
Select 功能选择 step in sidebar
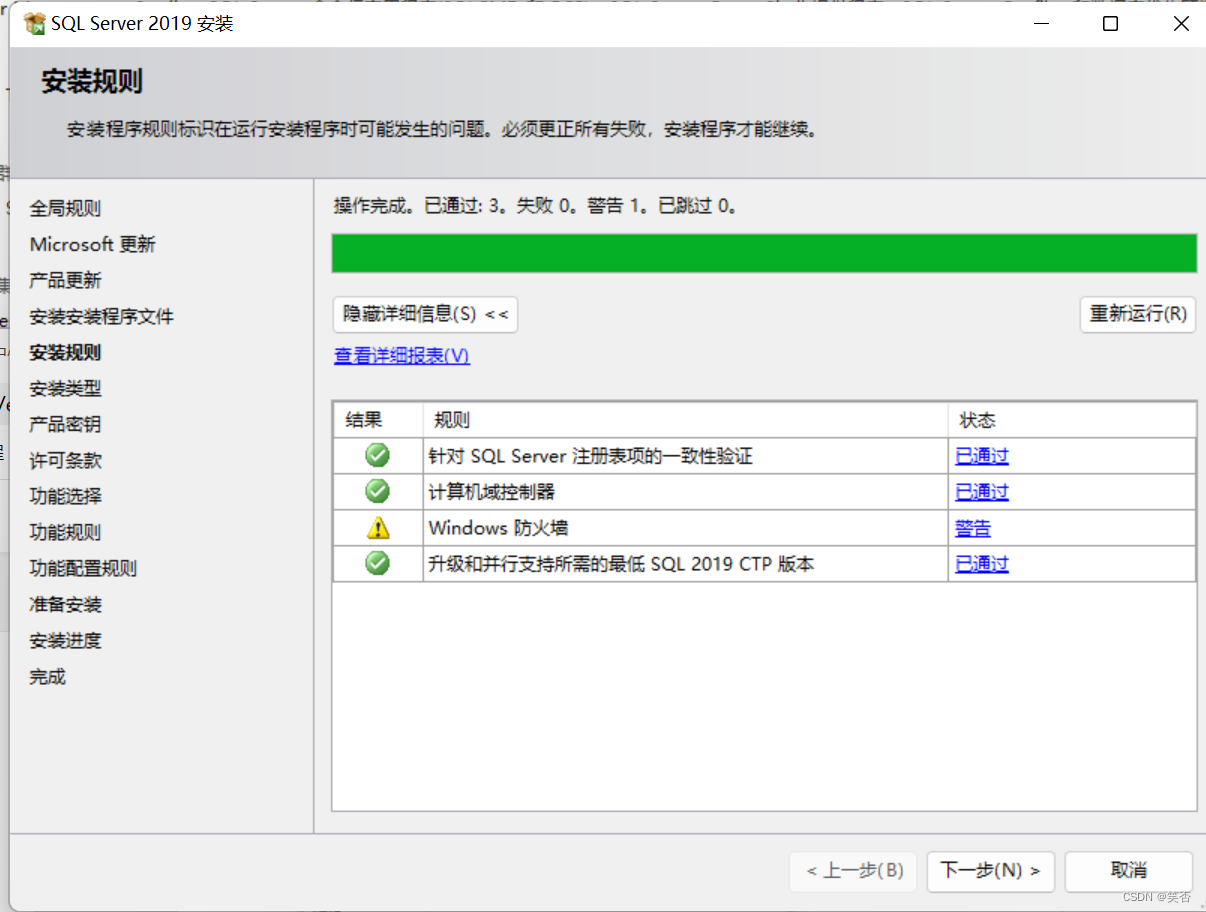[x=65, y=496]
